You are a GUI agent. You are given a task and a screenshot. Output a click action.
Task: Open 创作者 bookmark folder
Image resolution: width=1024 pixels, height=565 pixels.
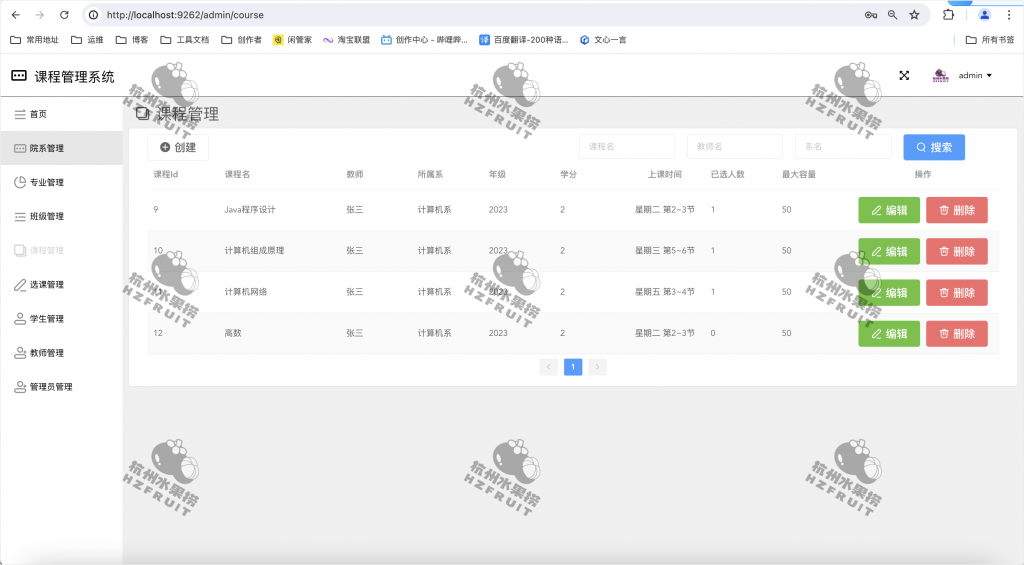click(x=242, y=40)
